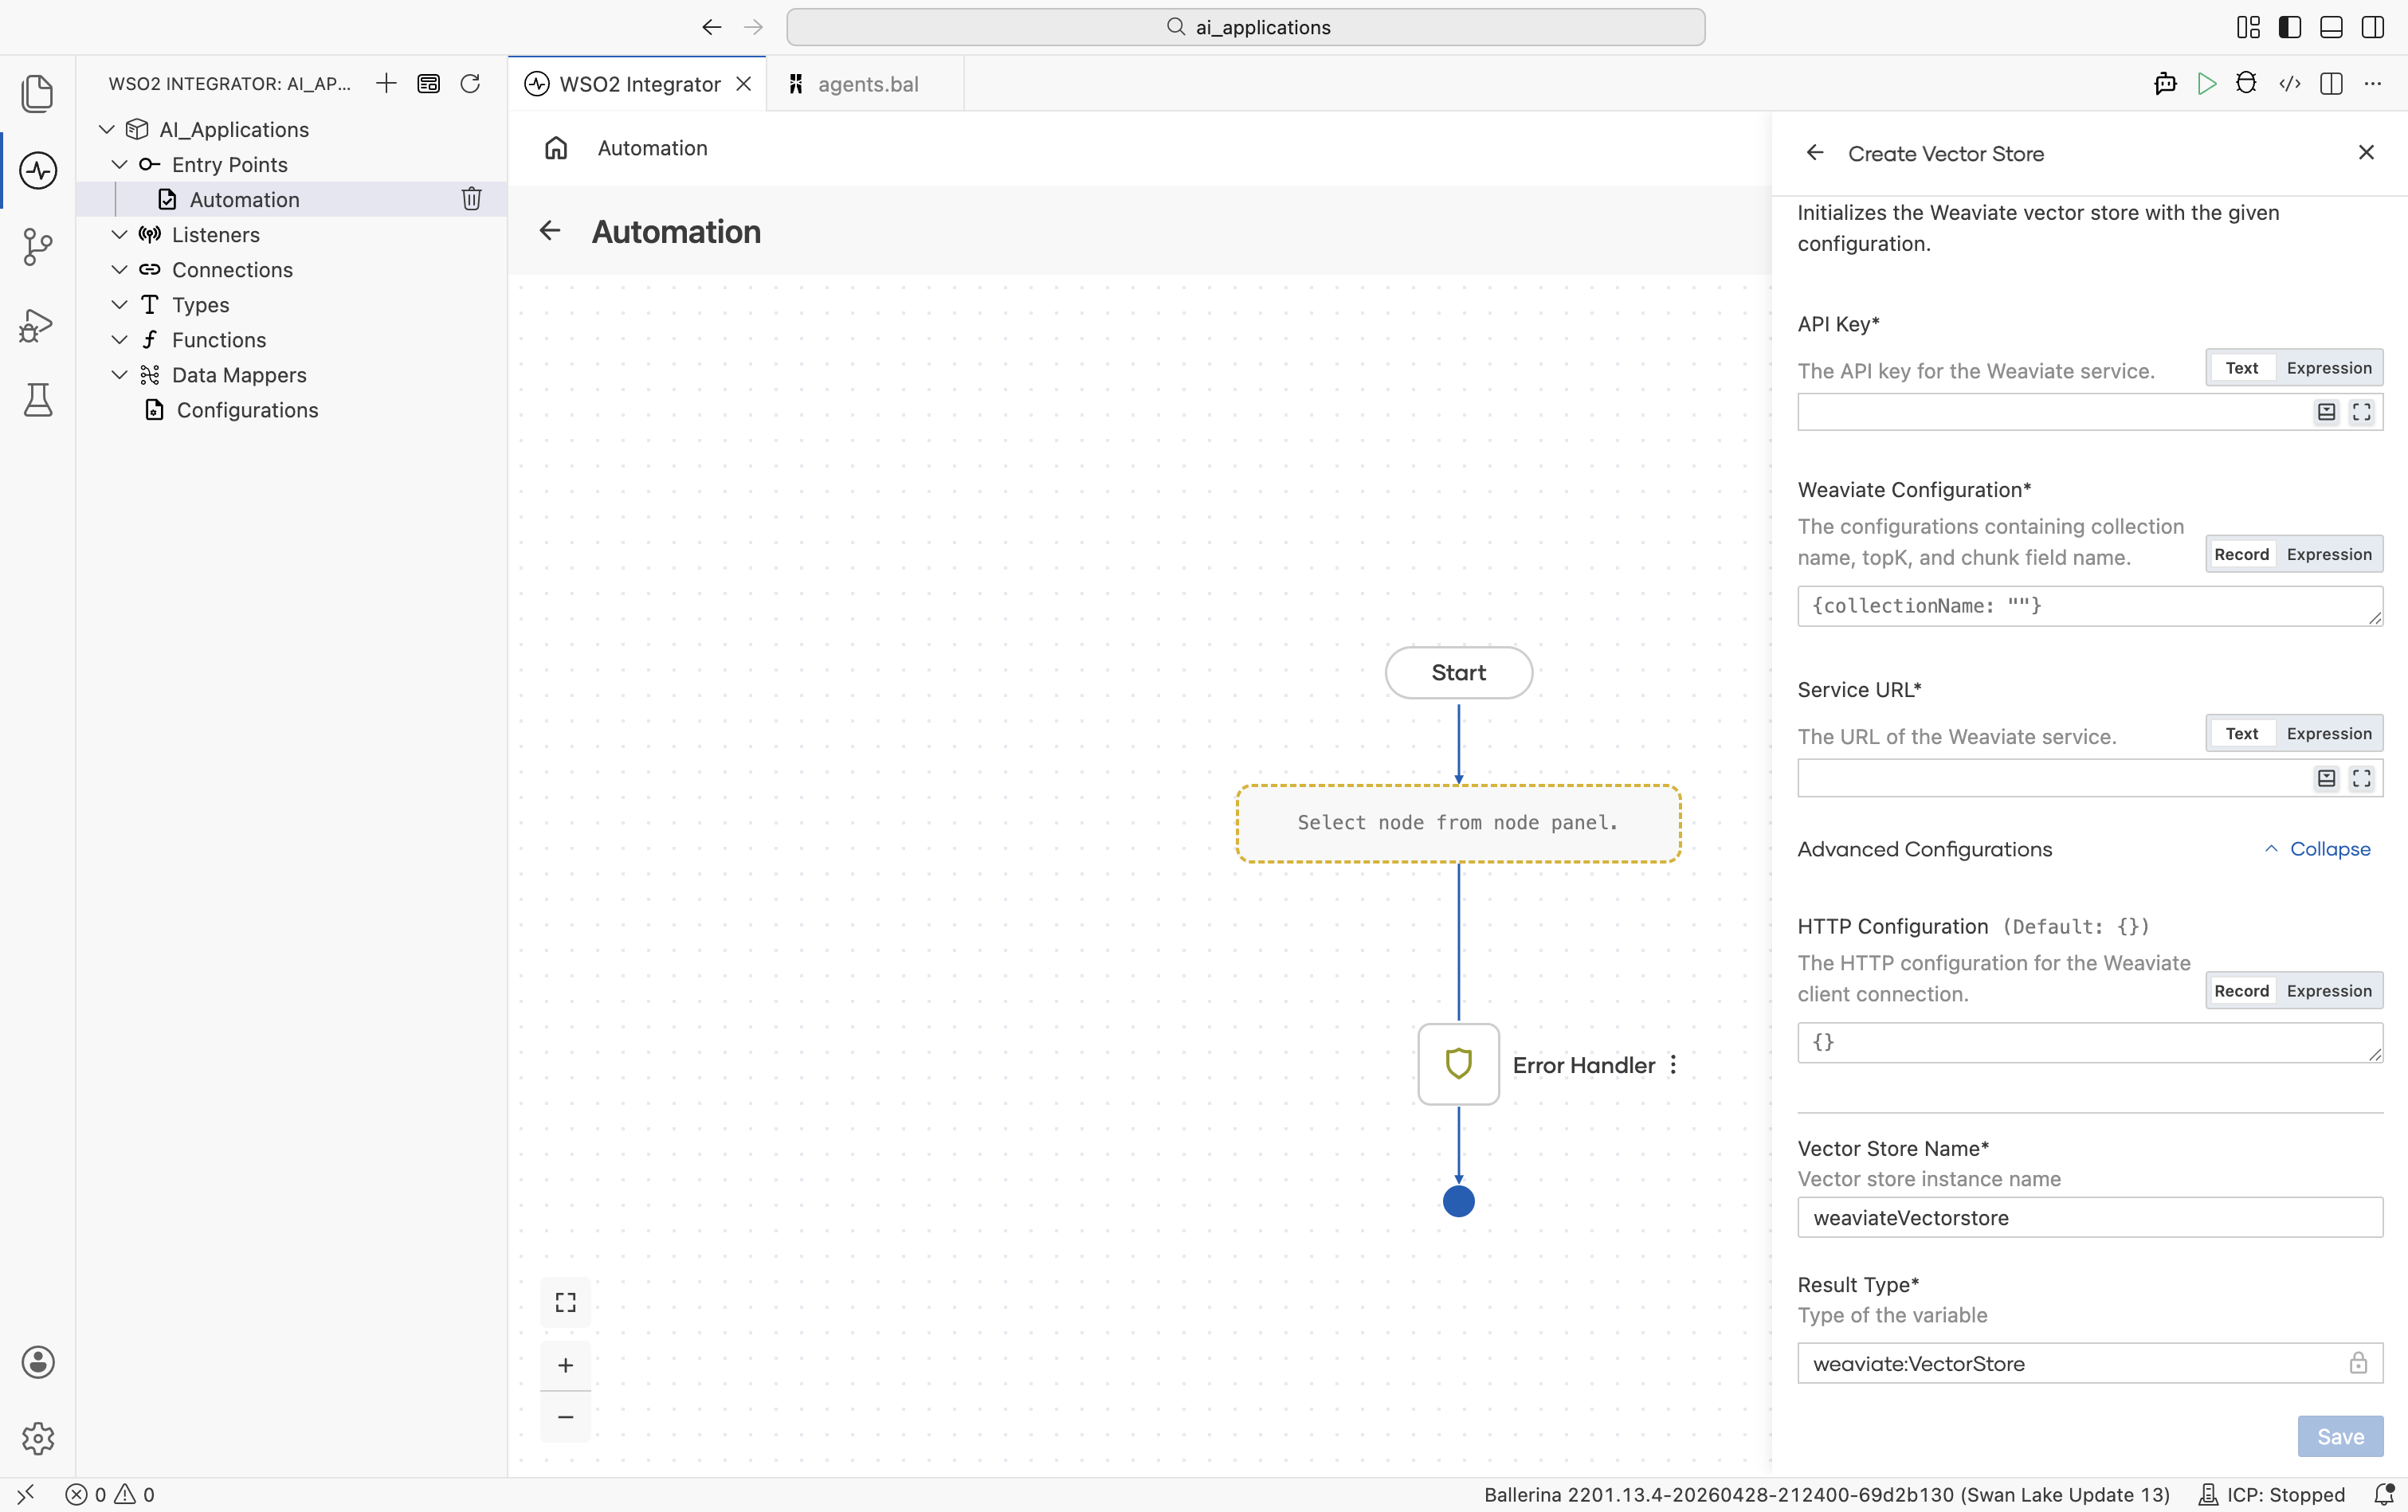The image size is (2408, 1512).
Task: Switch API Key mode to Expression
Action: pos(2329,368)
